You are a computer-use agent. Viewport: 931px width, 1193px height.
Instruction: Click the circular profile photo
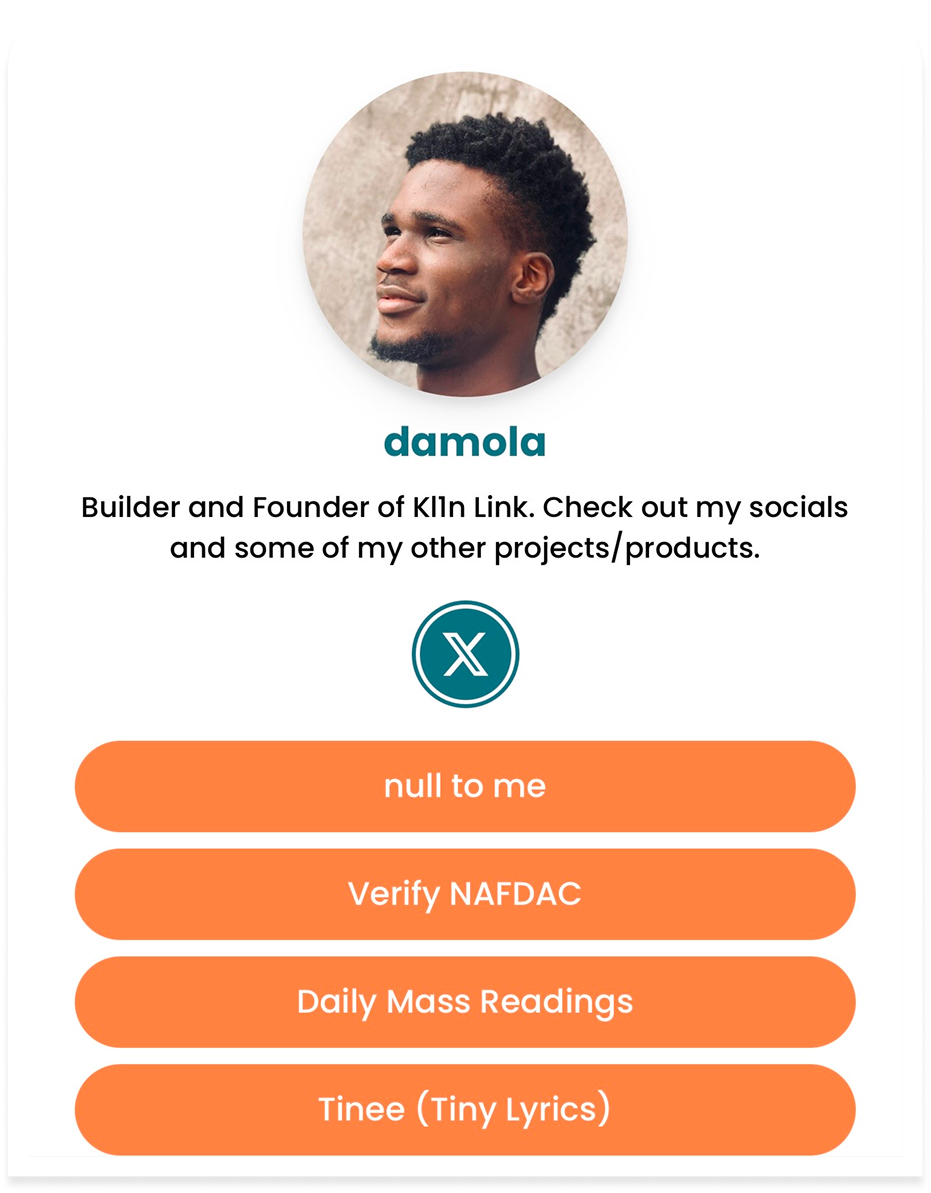(x=465, y=235)
